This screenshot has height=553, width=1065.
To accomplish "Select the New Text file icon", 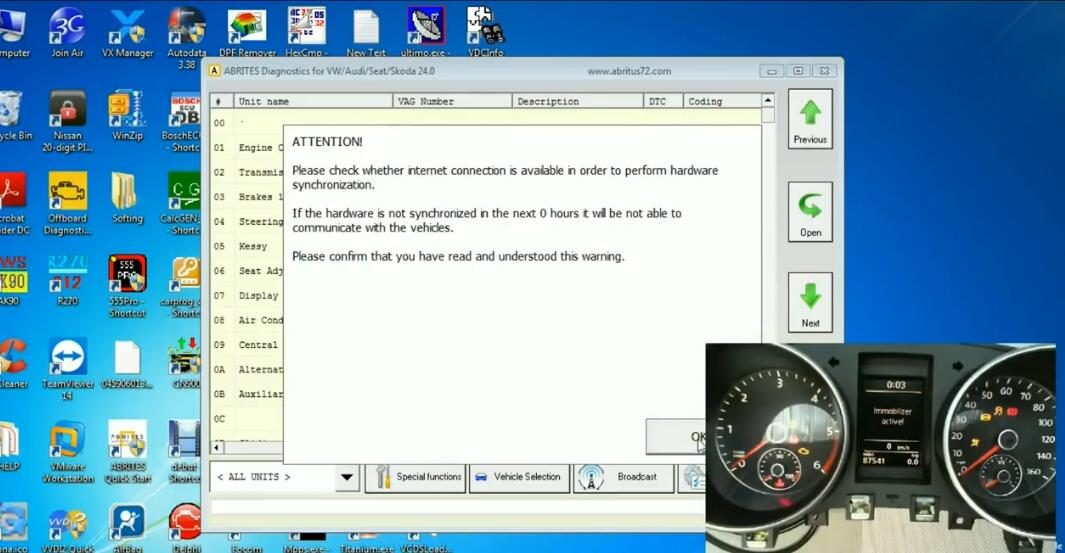I will point(366,32).
